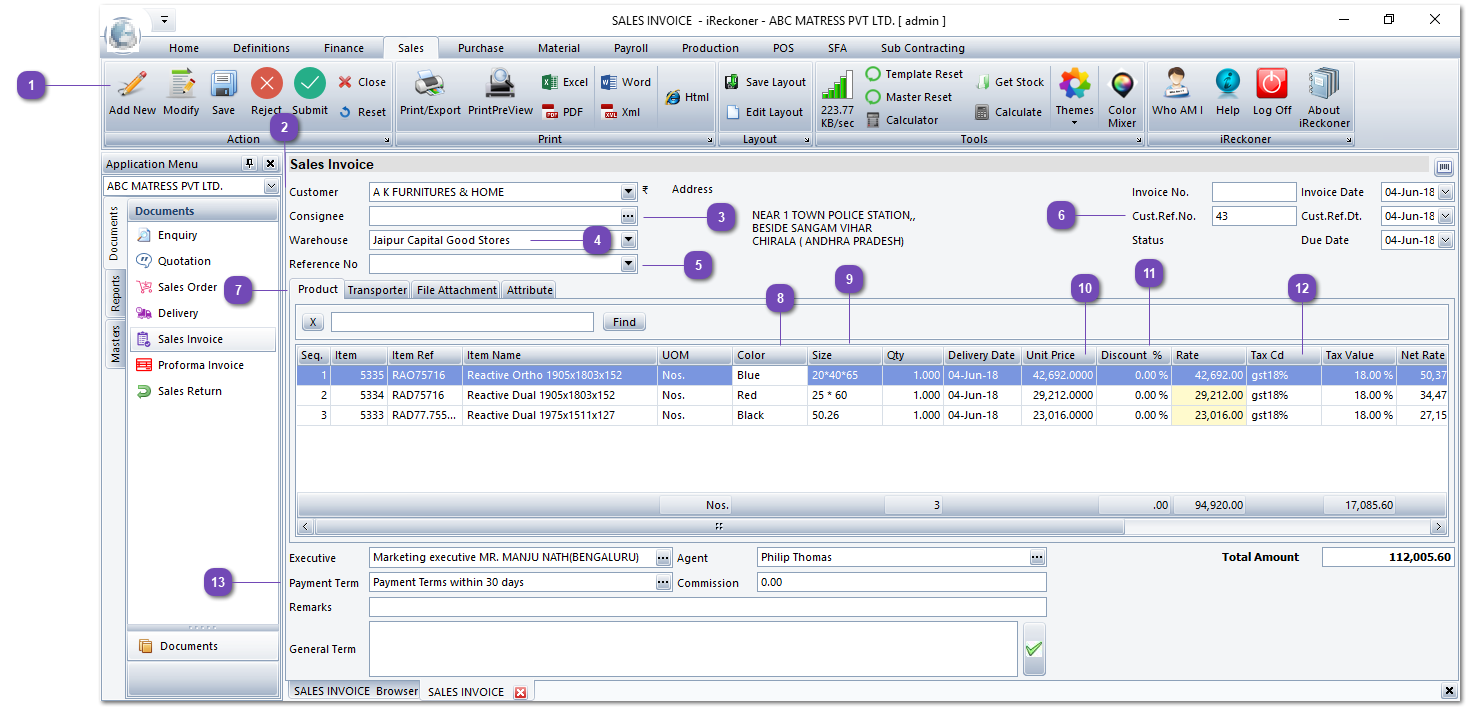Select the Master Reset radio option

click(873, 97)
